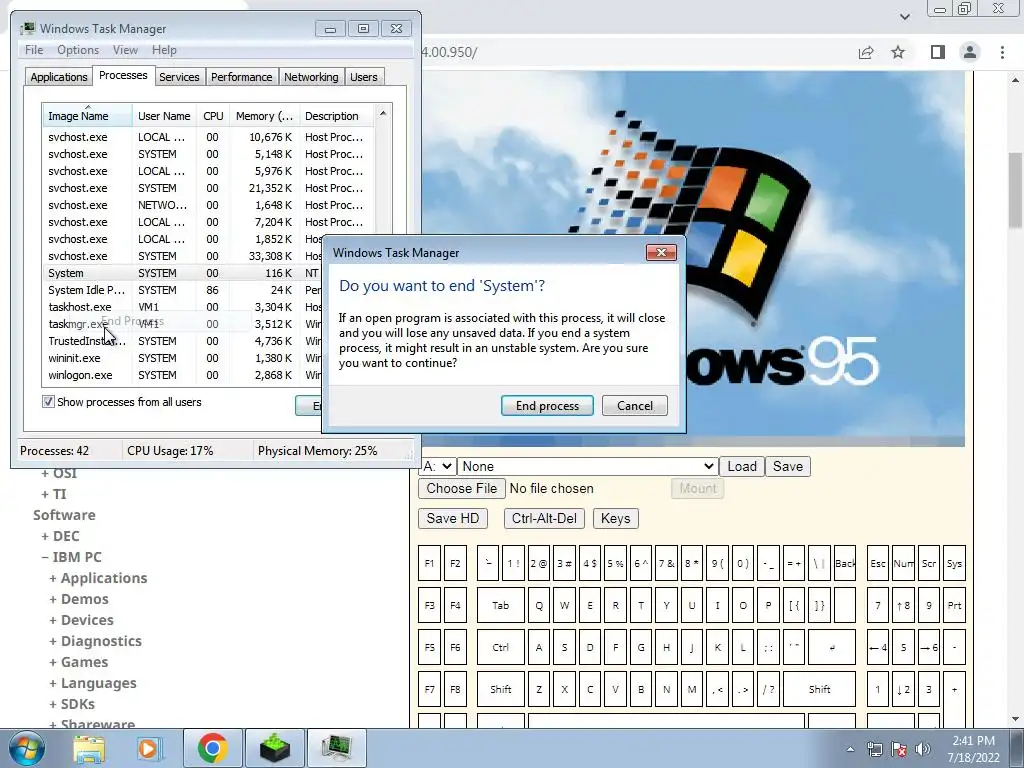This screenshot has width=1024, height=768.
Task: Open Task Manager View menu
Action: click(x=125, y=50)
